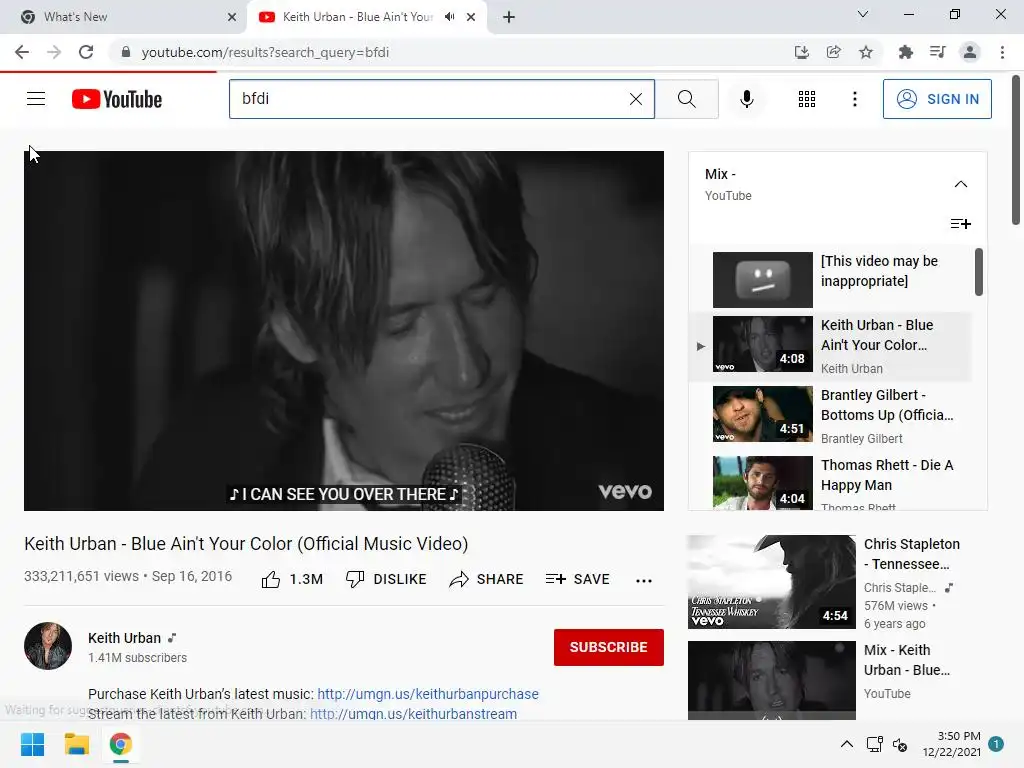Open Keith Urban channel avatar
Viewport: 1024px width, 768px height.
pos(48,646)
